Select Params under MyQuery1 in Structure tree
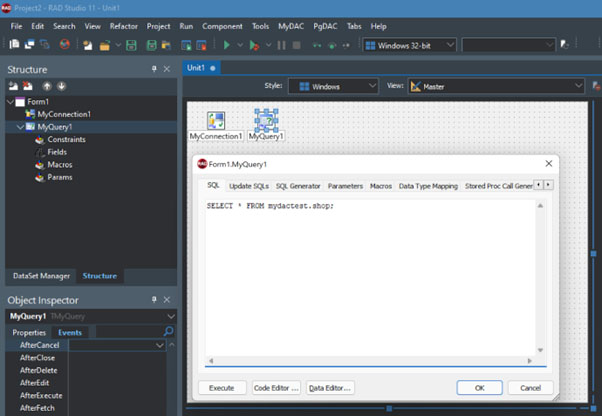This screenshot has height=416, width=602. (60, 177)
